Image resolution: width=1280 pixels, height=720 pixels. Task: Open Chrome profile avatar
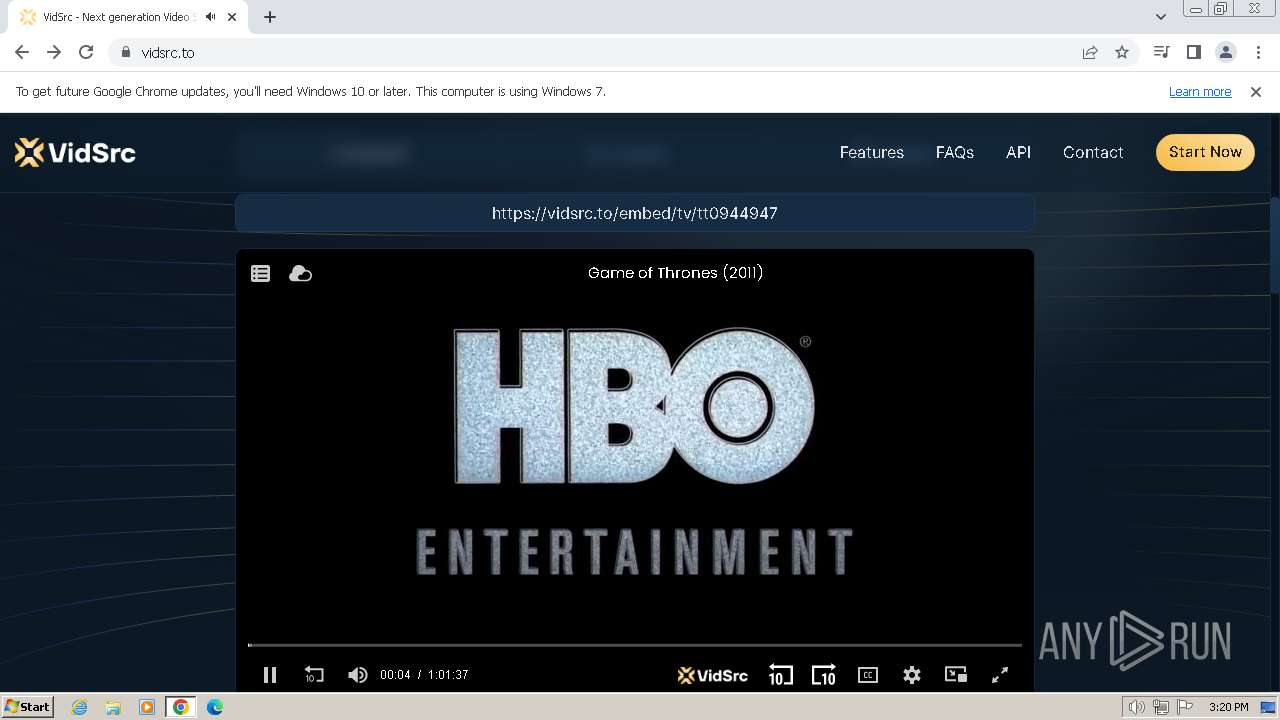1225,52
